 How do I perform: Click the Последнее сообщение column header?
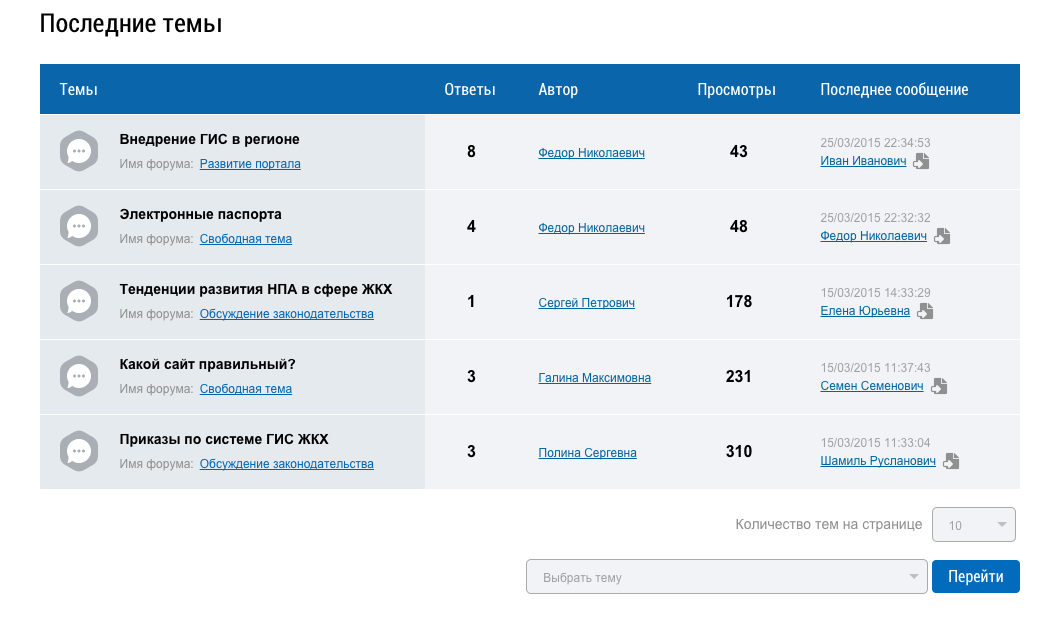[x=894, y=90]
